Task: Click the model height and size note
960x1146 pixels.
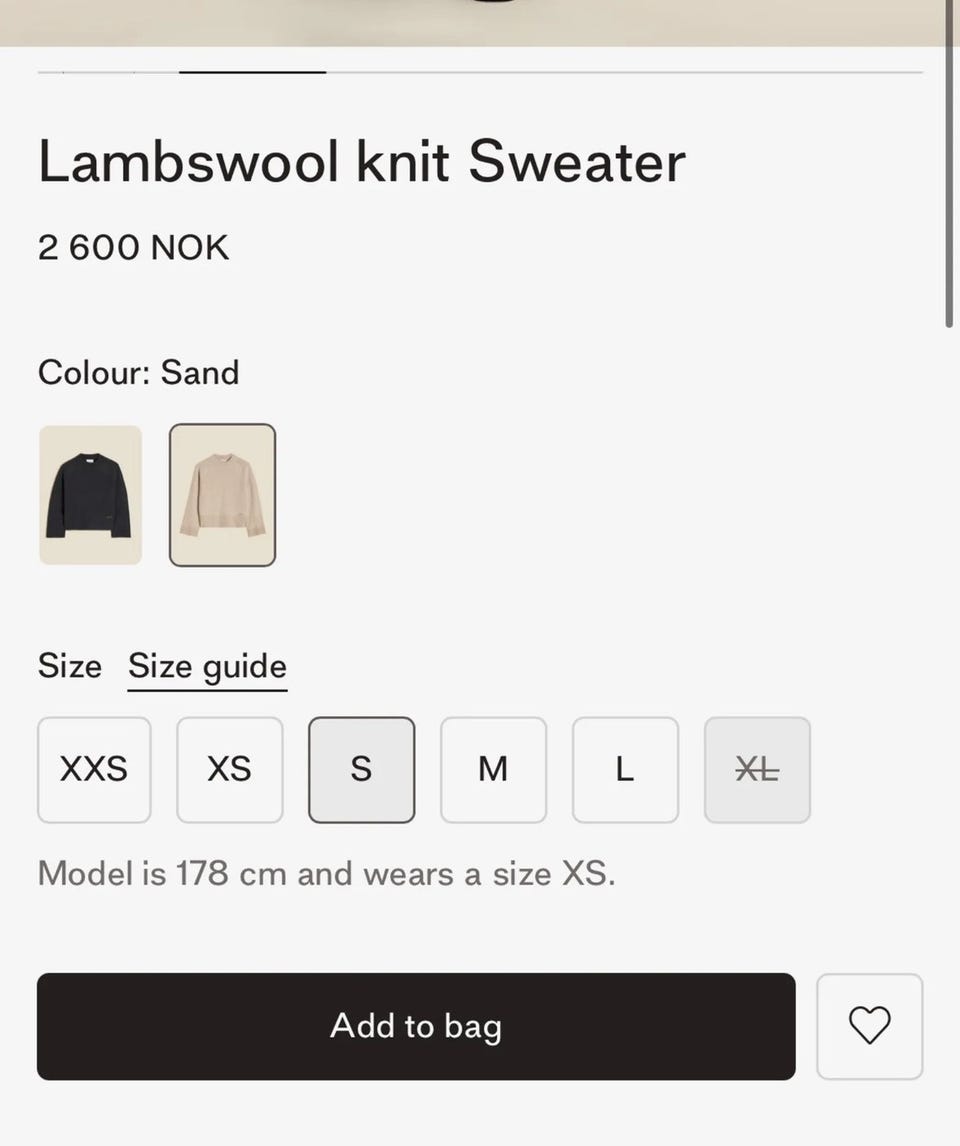Action: (x=327, y=873)
